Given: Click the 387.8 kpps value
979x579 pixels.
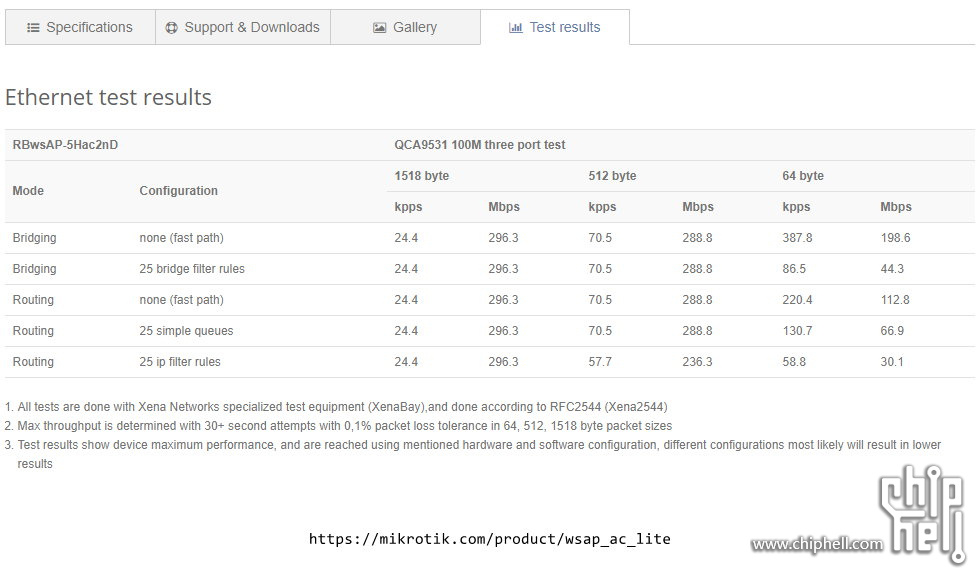Looking at the screenshot, I should tap(797, 238).
